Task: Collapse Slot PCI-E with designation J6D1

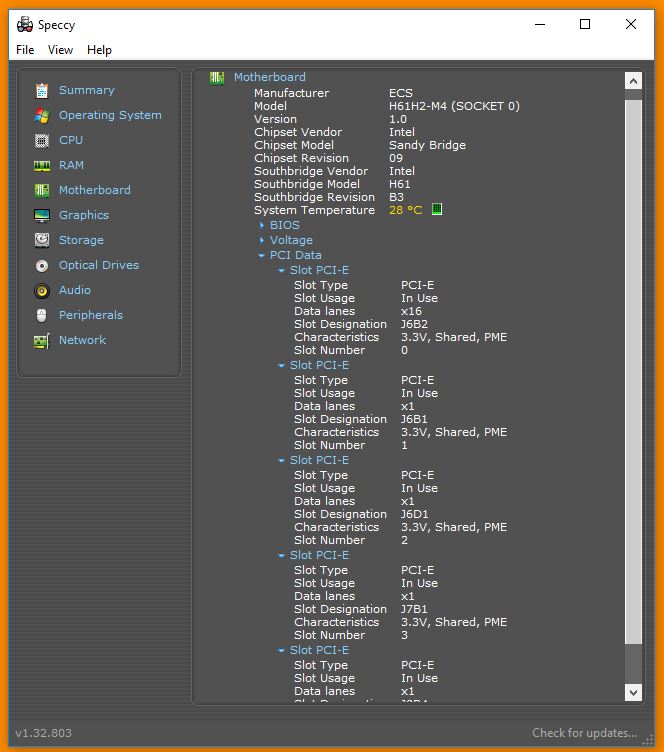Action: click(x=281, y=460)
